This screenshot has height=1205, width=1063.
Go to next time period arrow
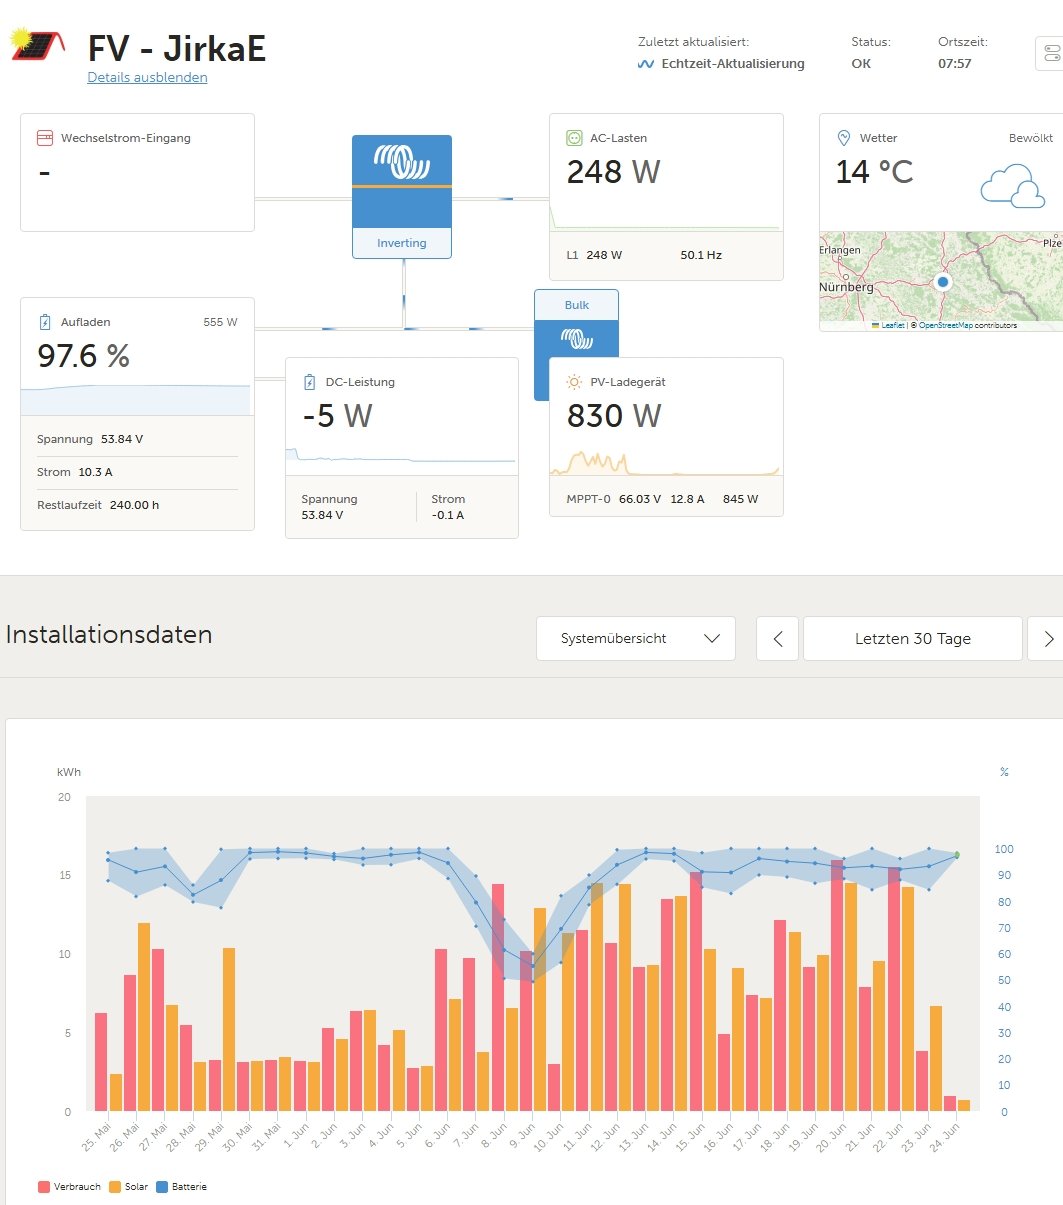click(x=1047, y=638)
